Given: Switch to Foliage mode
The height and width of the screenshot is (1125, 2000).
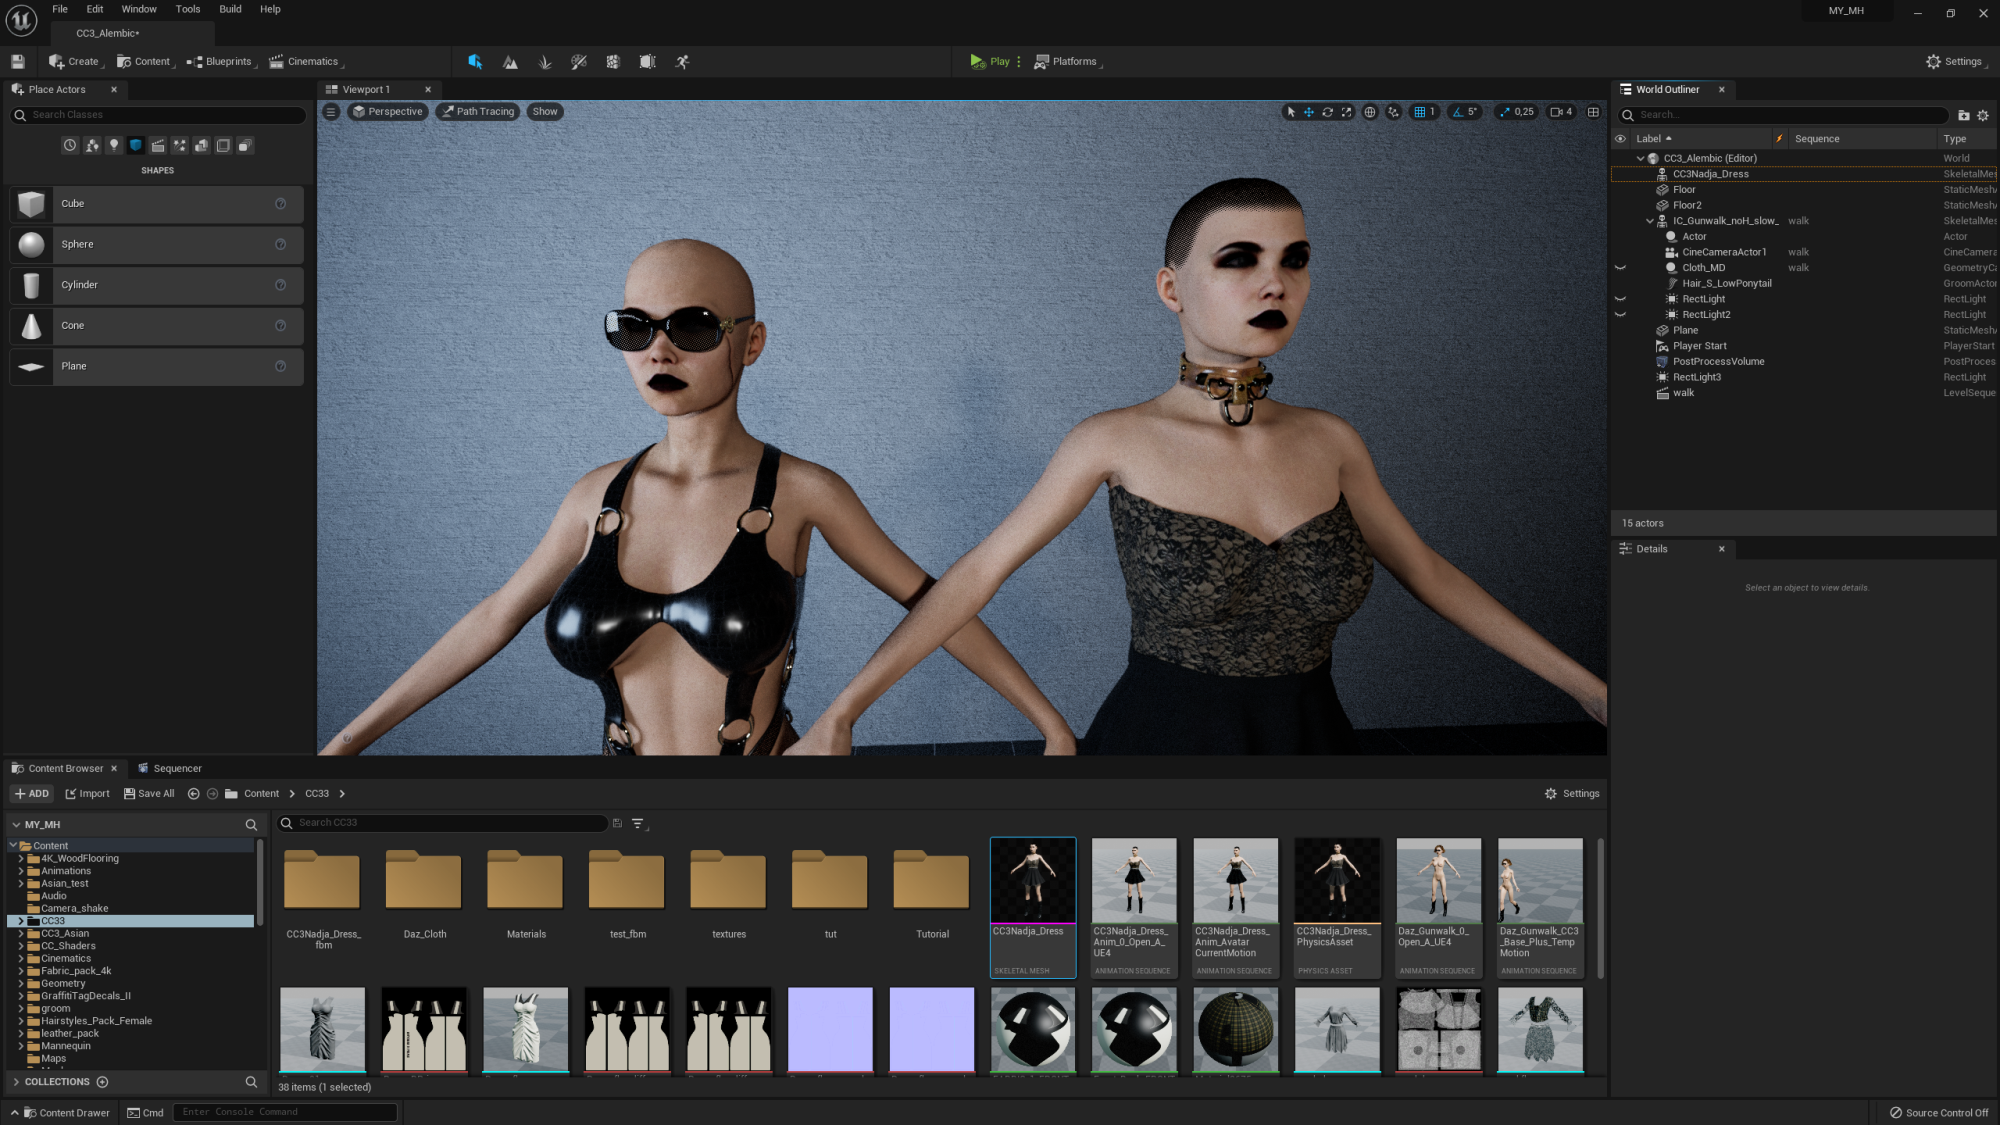Looking at the screenshot, I should (545, 62).
